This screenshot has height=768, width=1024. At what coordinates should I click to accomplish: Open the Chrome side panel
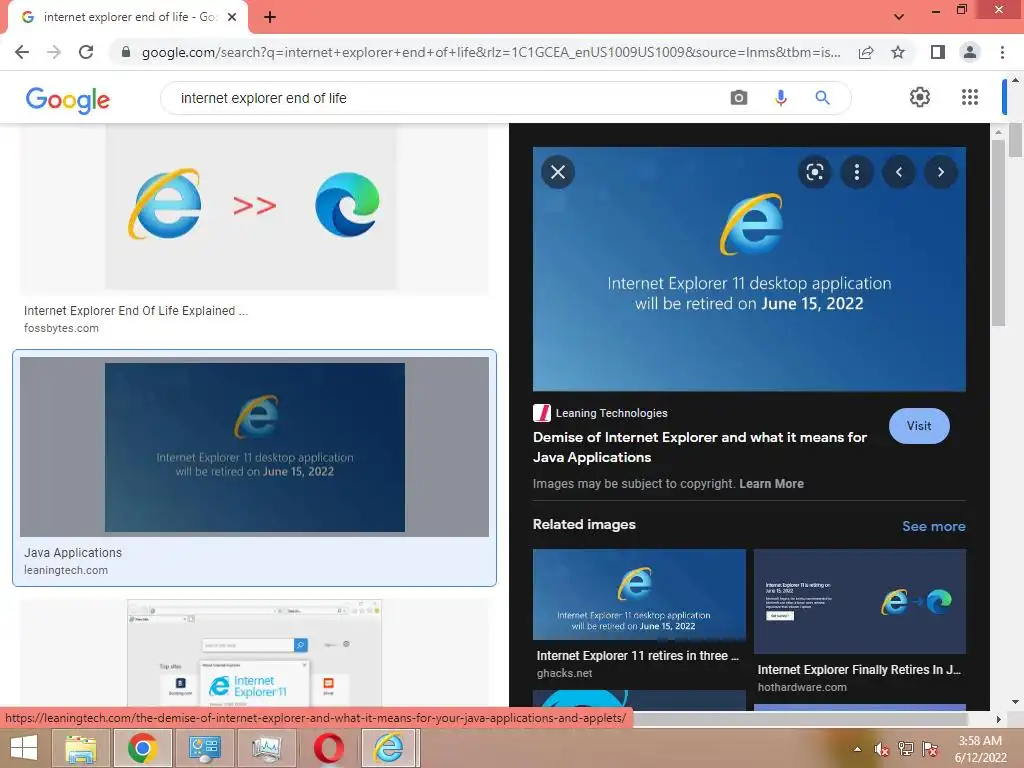point(938,52)
